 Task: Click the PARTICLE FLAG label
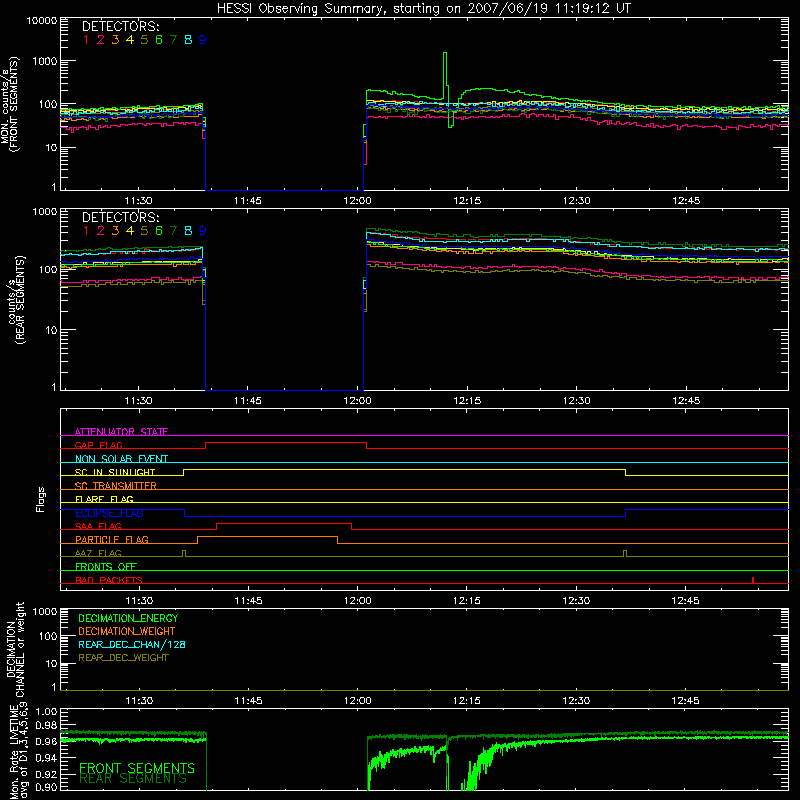point(112,540)
